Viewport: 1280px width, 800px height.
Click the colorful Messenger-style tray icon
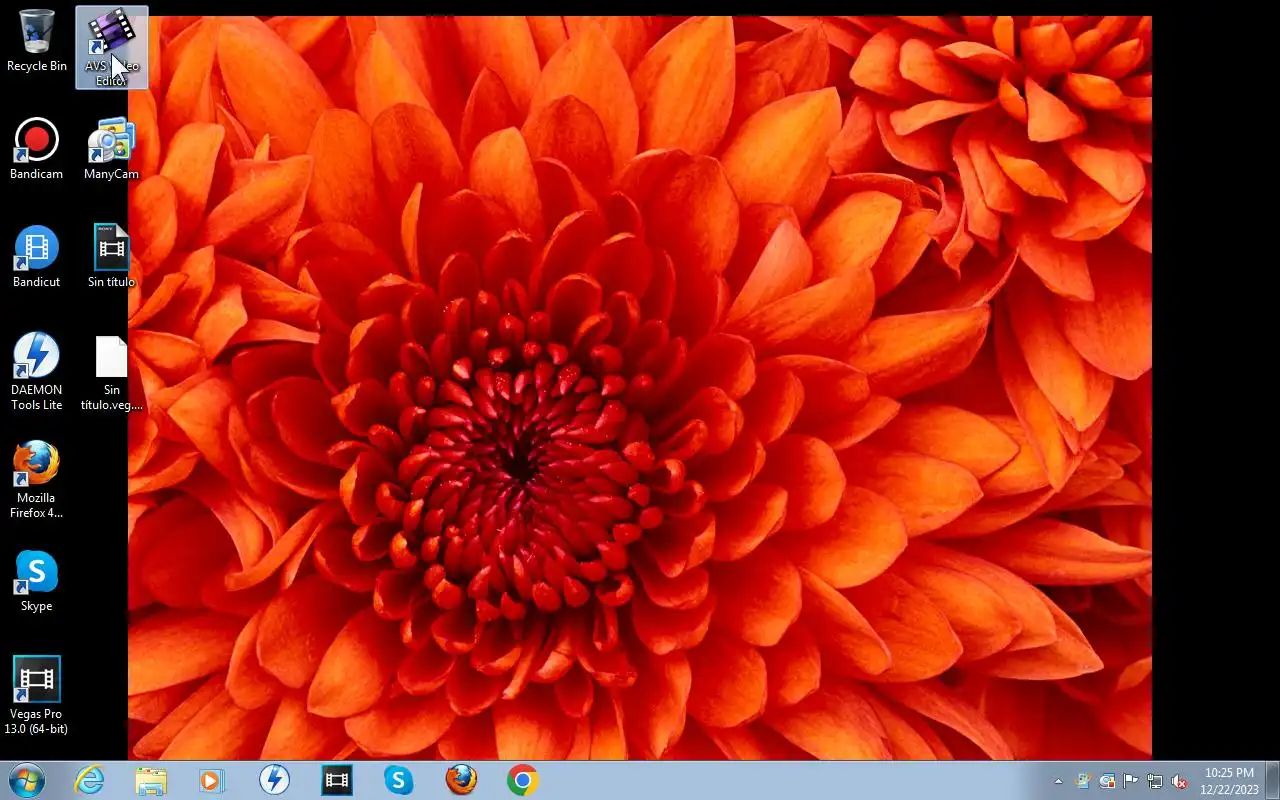point(1083,781)
